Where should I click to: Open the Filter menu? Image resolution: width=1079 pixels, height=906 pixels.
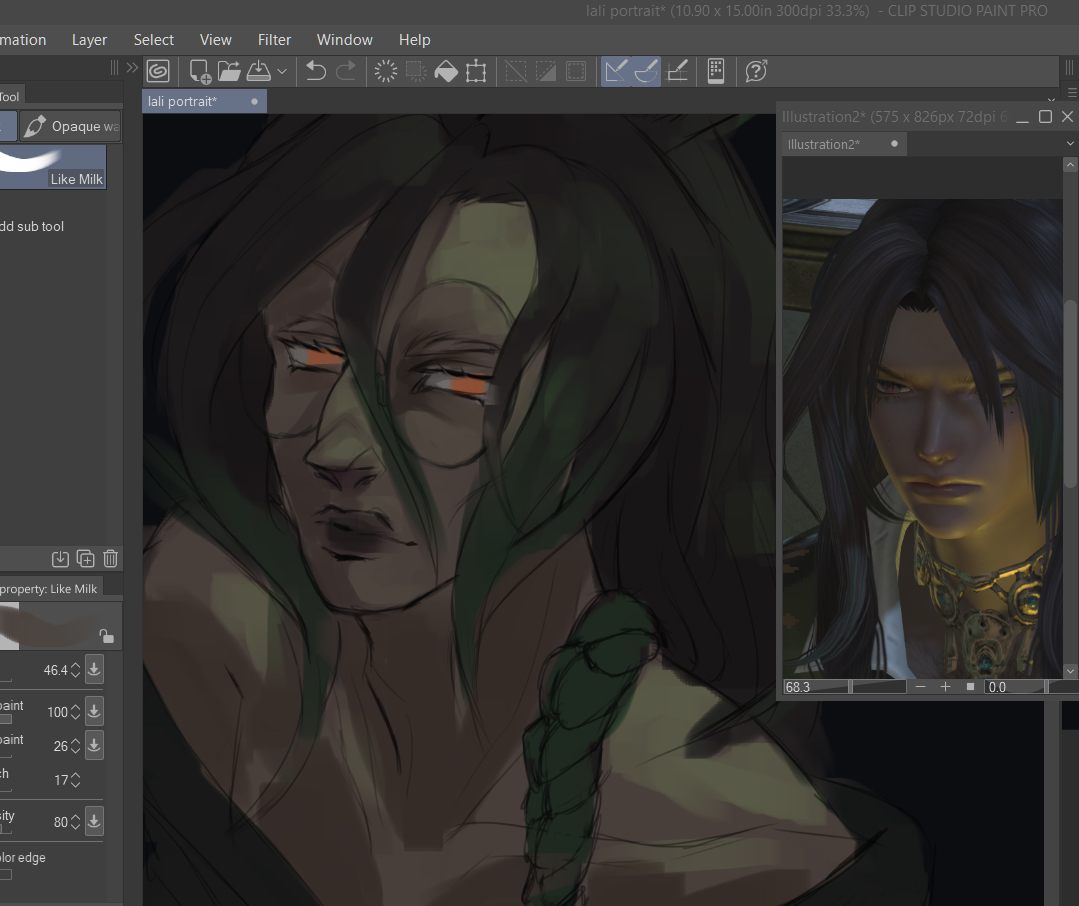click(x=274, y=40)
